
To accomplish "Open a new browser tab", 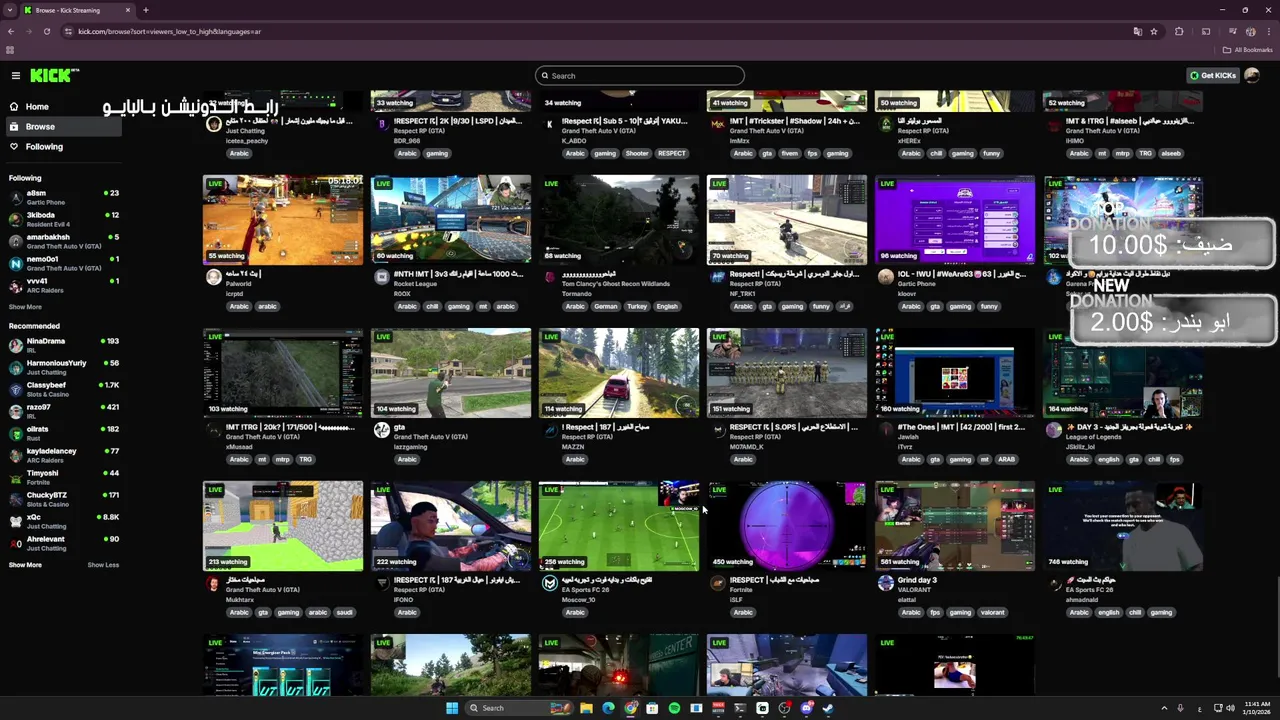I will (146, 10).
